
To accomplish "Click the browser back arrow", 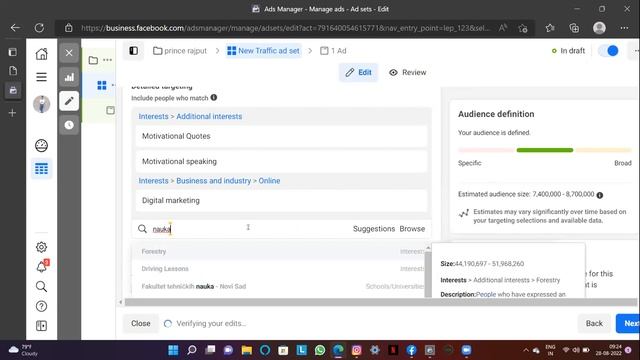I will click(16, 28).
